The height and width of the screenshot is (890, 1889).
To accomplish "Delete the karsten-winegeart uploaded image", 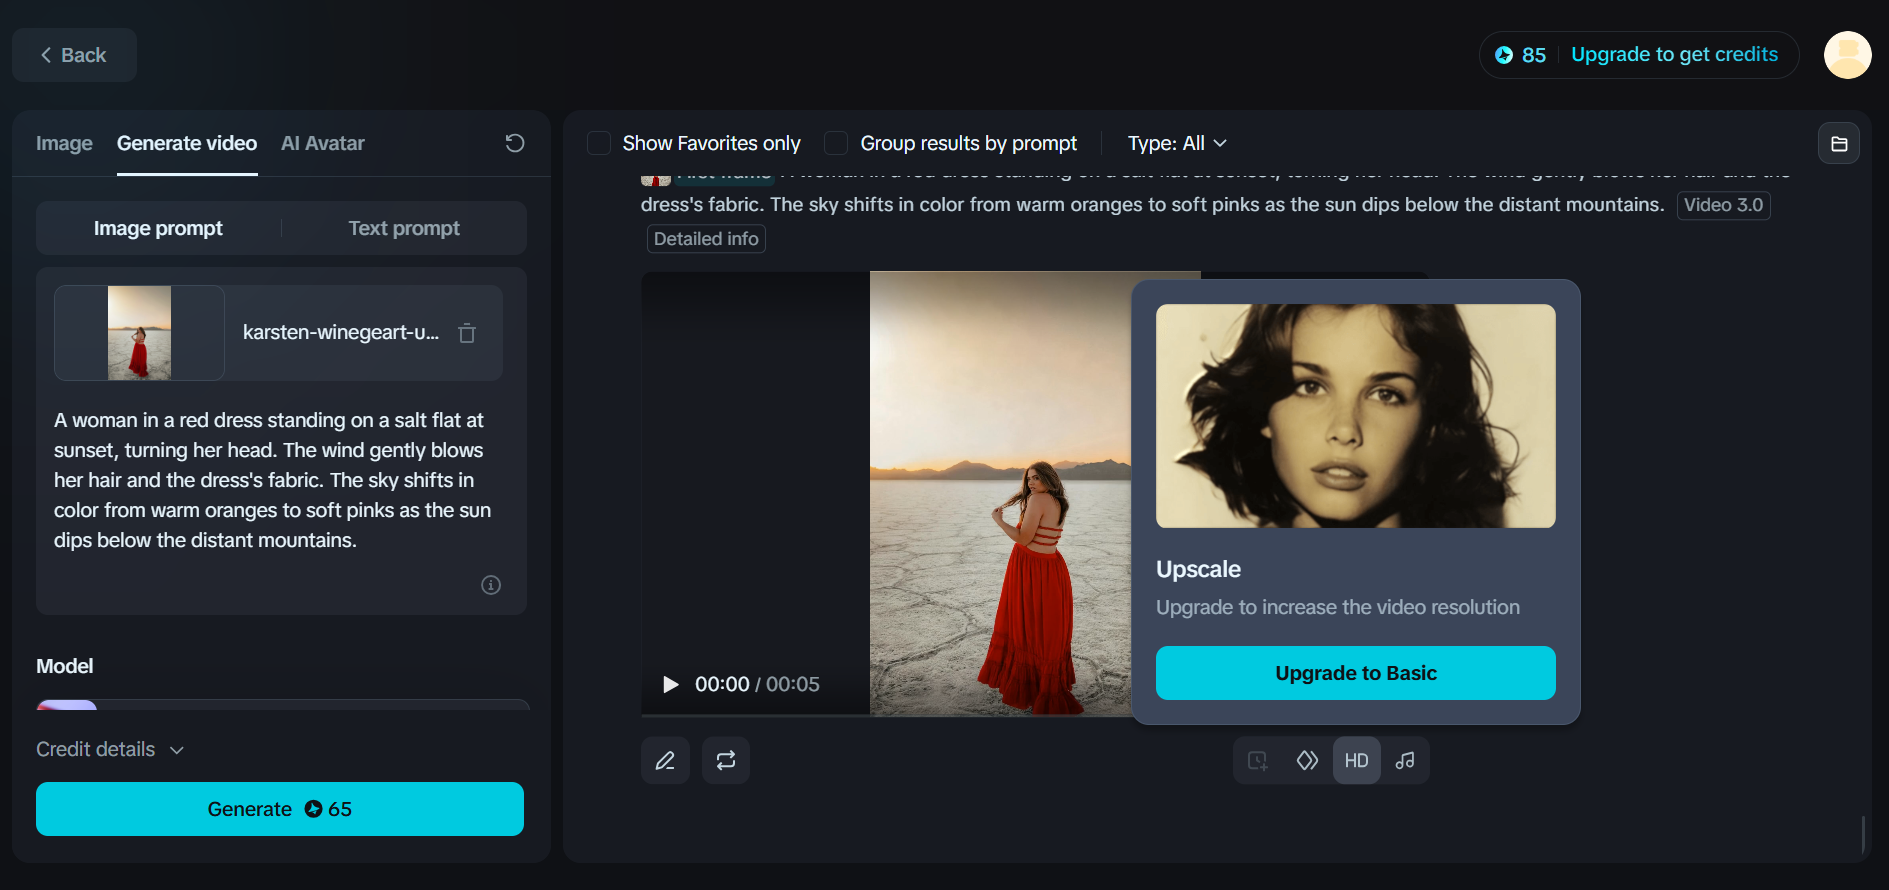I will pos(467,333).
